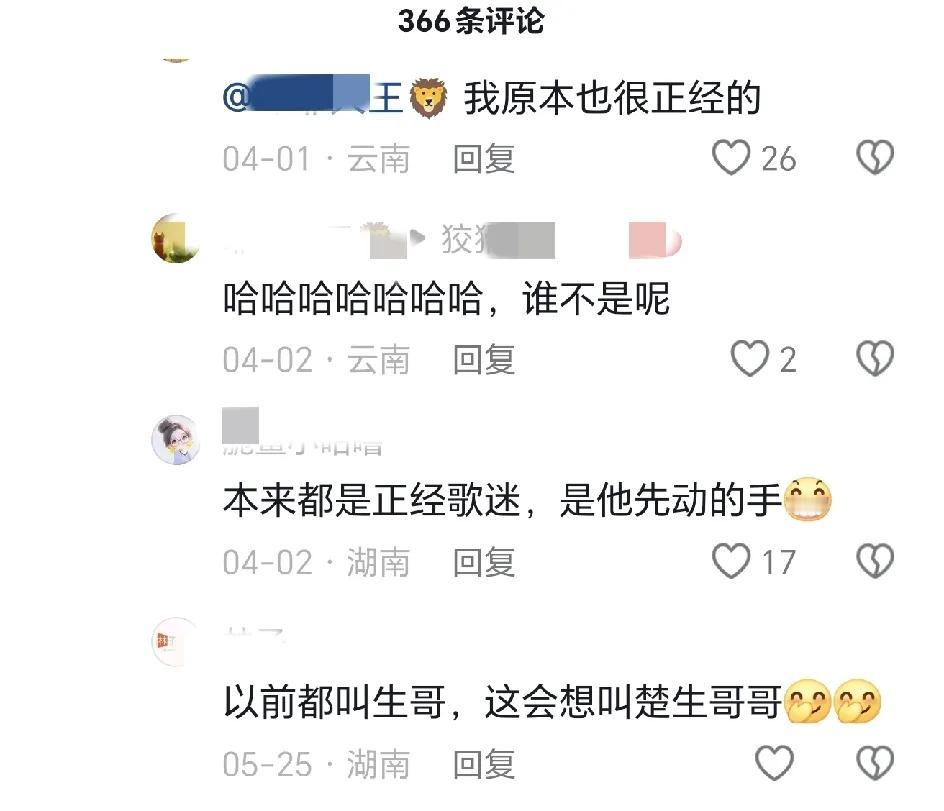The width and height of the screenshot is (944, 811).
Task: Open the mentioned user link with lion emoji
Action: point(335,96)
